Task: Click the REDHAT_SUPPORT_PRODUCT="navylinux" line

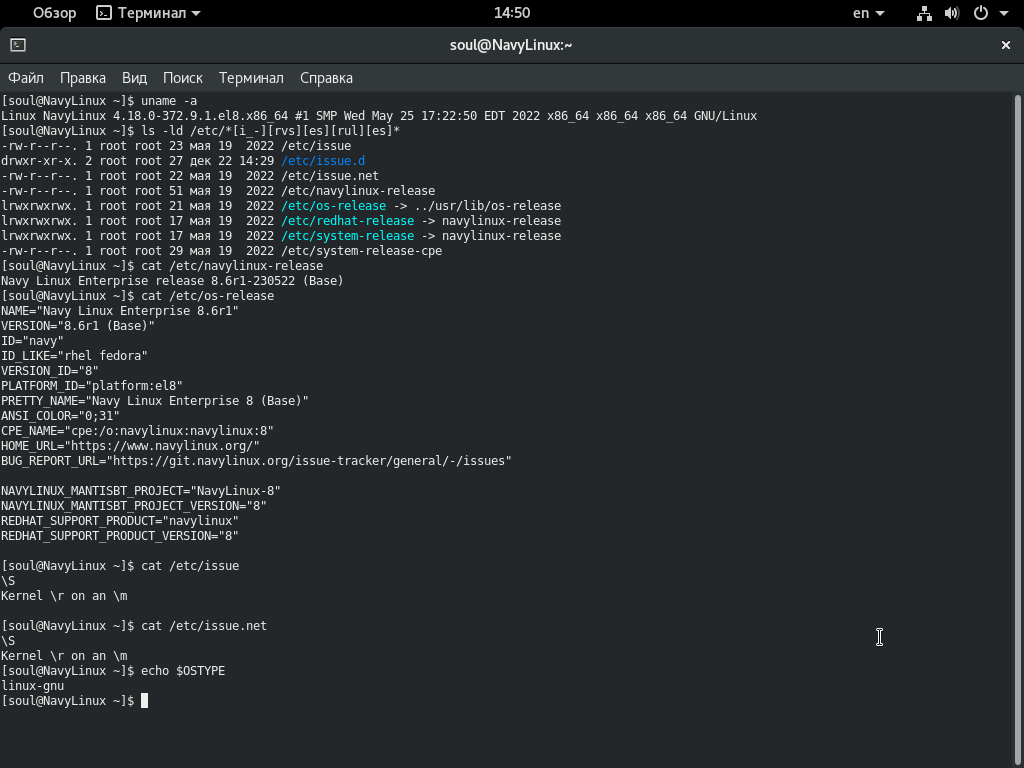Action: tap(120, 521)
